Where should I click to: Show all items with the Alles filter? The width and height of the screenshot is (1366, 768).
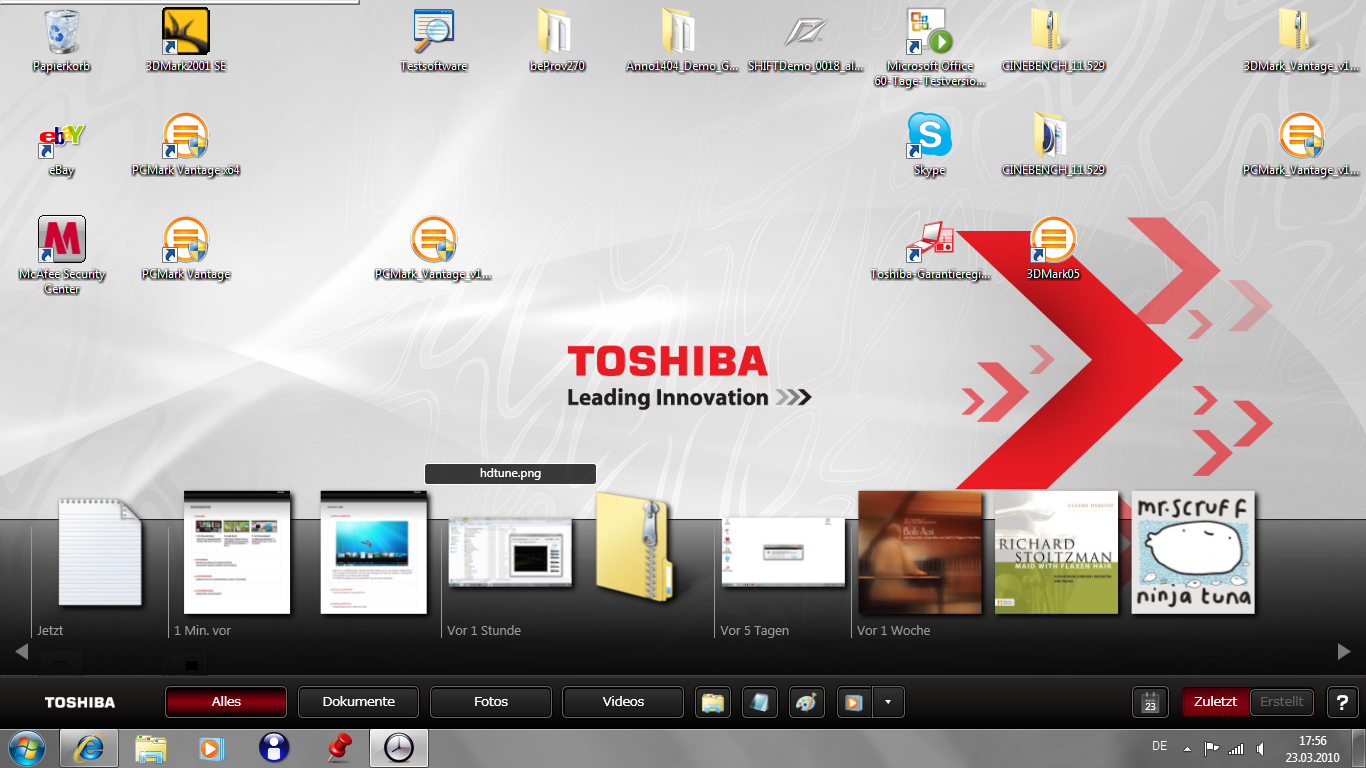226,702
